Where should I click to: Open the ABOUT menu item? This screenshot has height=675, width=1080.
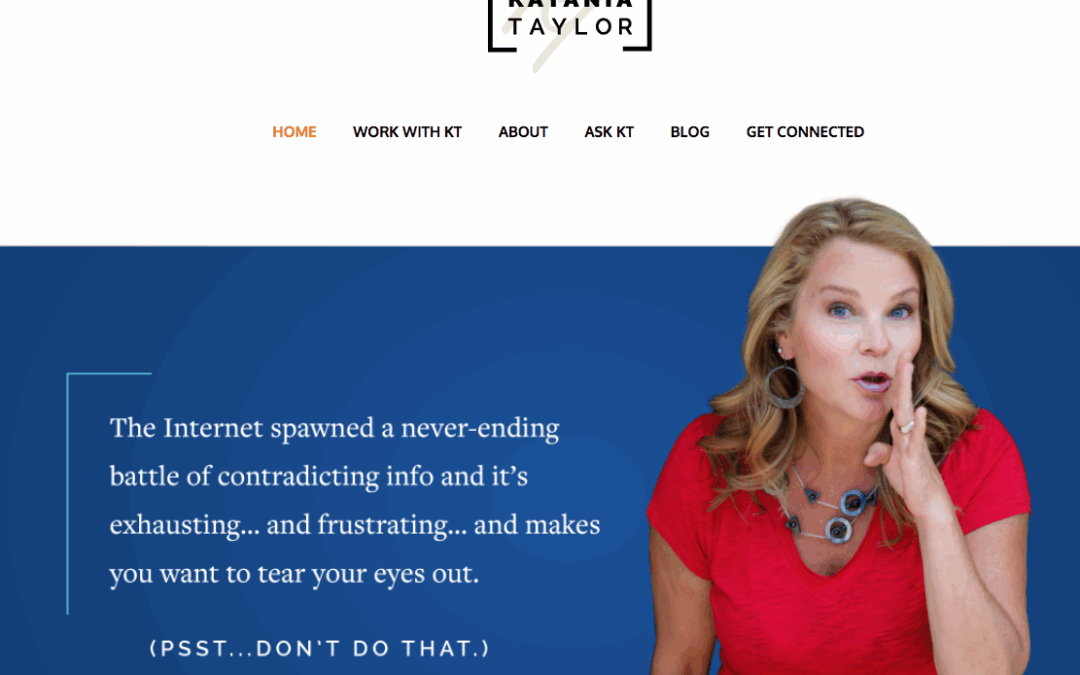click(x=523, y=132)
